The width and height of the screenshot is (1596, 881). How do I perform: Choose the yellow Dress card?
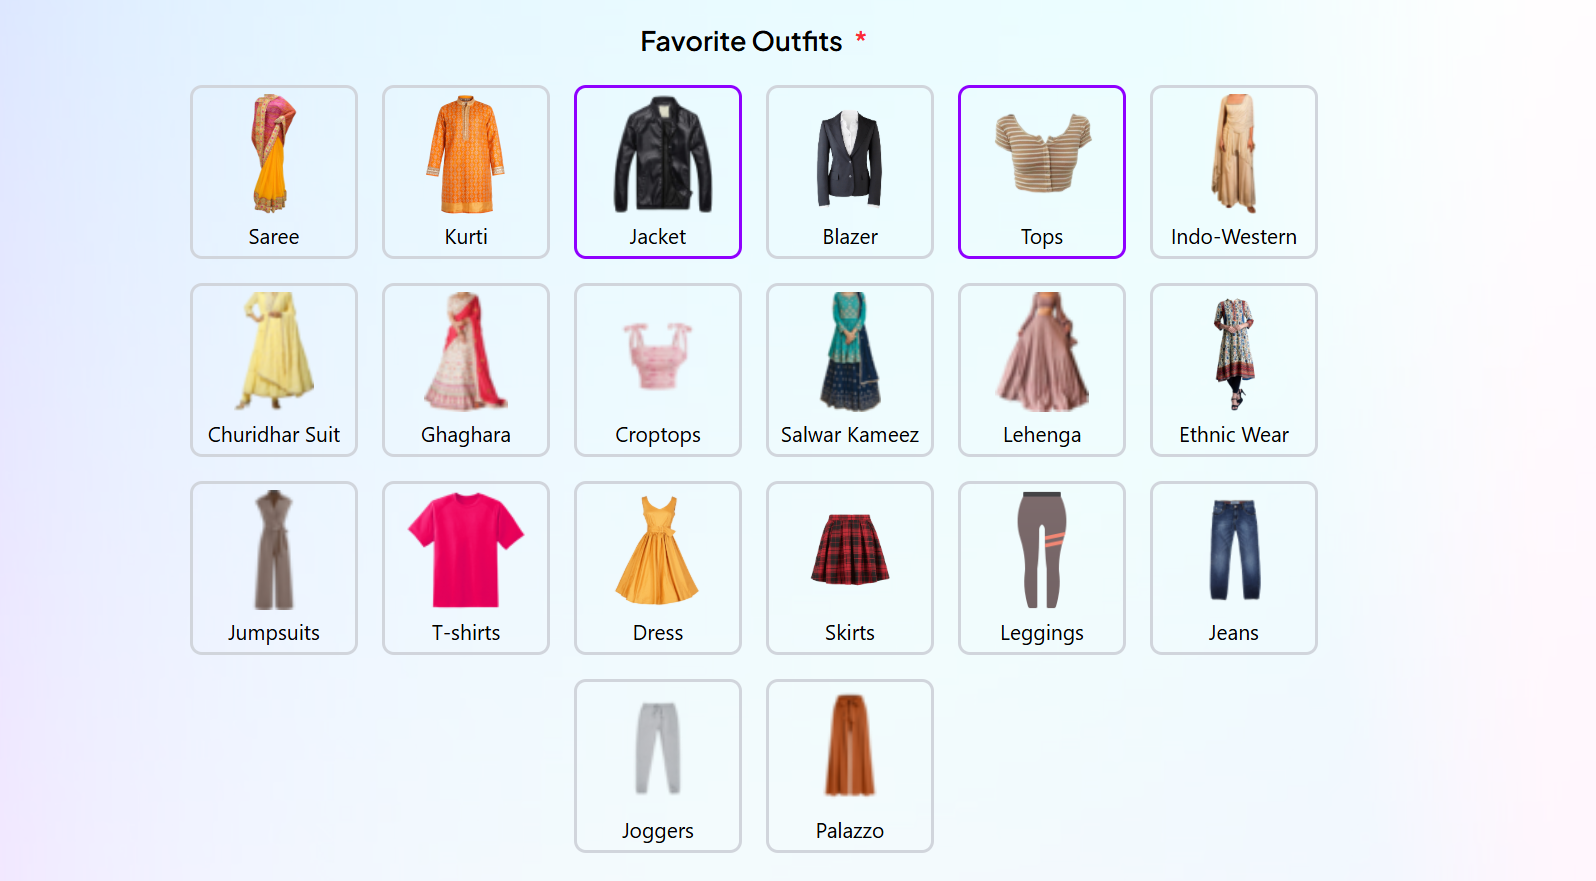tap(658, 568)
